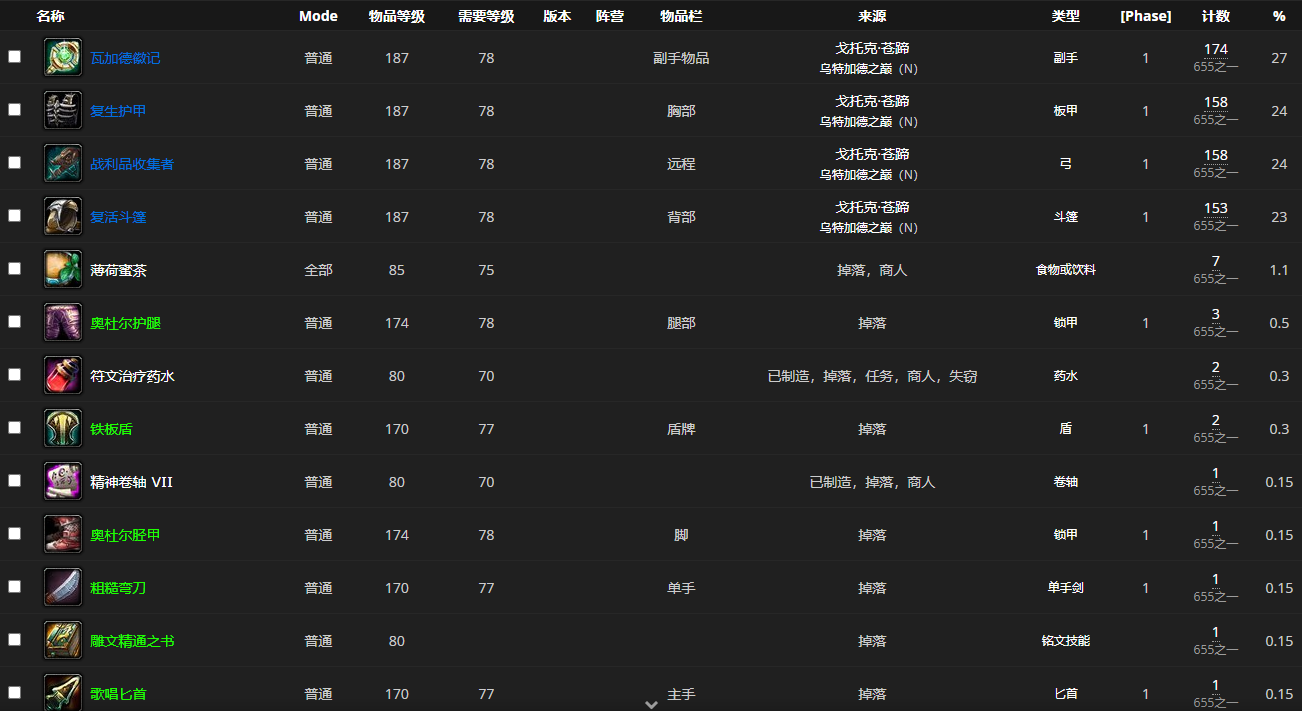Click the 歌唱匕首 dagger icon
1302x711 pixels.
pos(63,692)
